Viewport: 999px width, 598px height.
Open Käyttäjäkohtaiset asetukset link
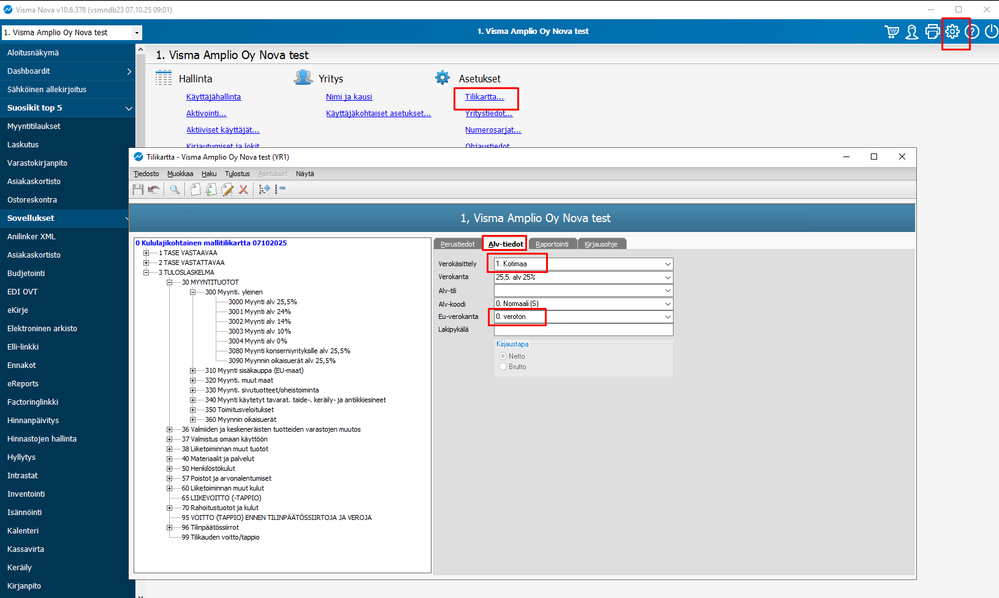pyautogui.click(x=378, y=113)
